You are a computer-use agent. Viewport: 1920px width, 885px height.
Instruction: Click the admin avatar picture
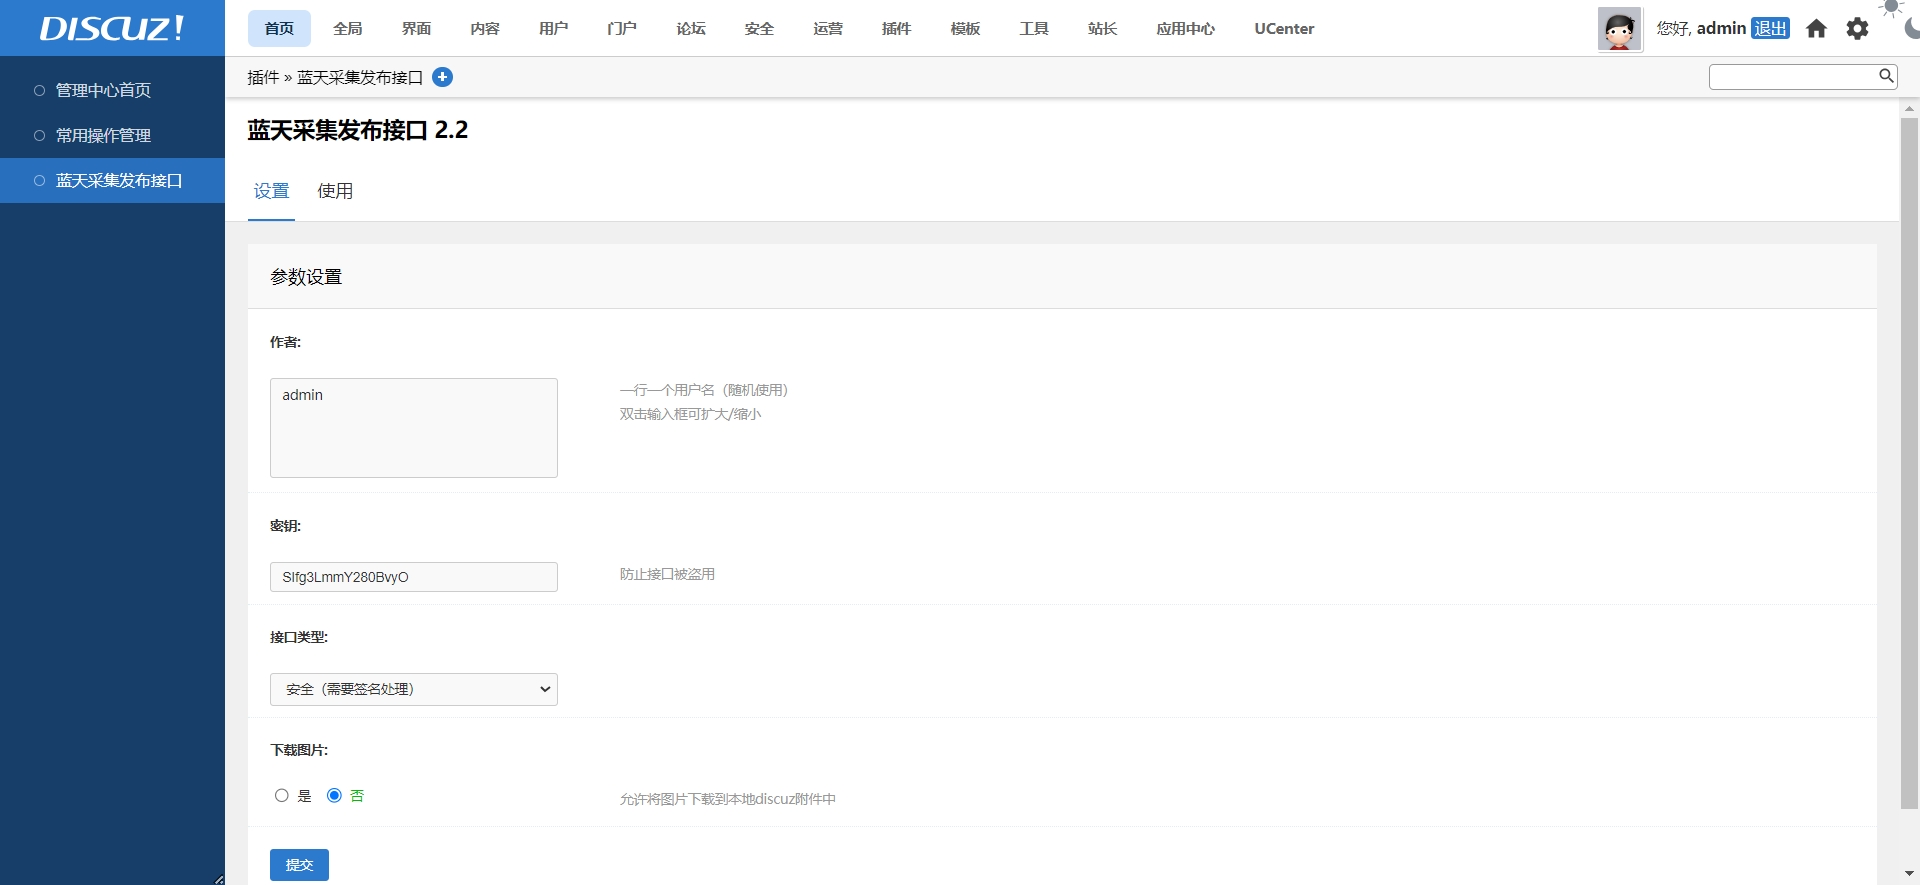(1619, 29)
